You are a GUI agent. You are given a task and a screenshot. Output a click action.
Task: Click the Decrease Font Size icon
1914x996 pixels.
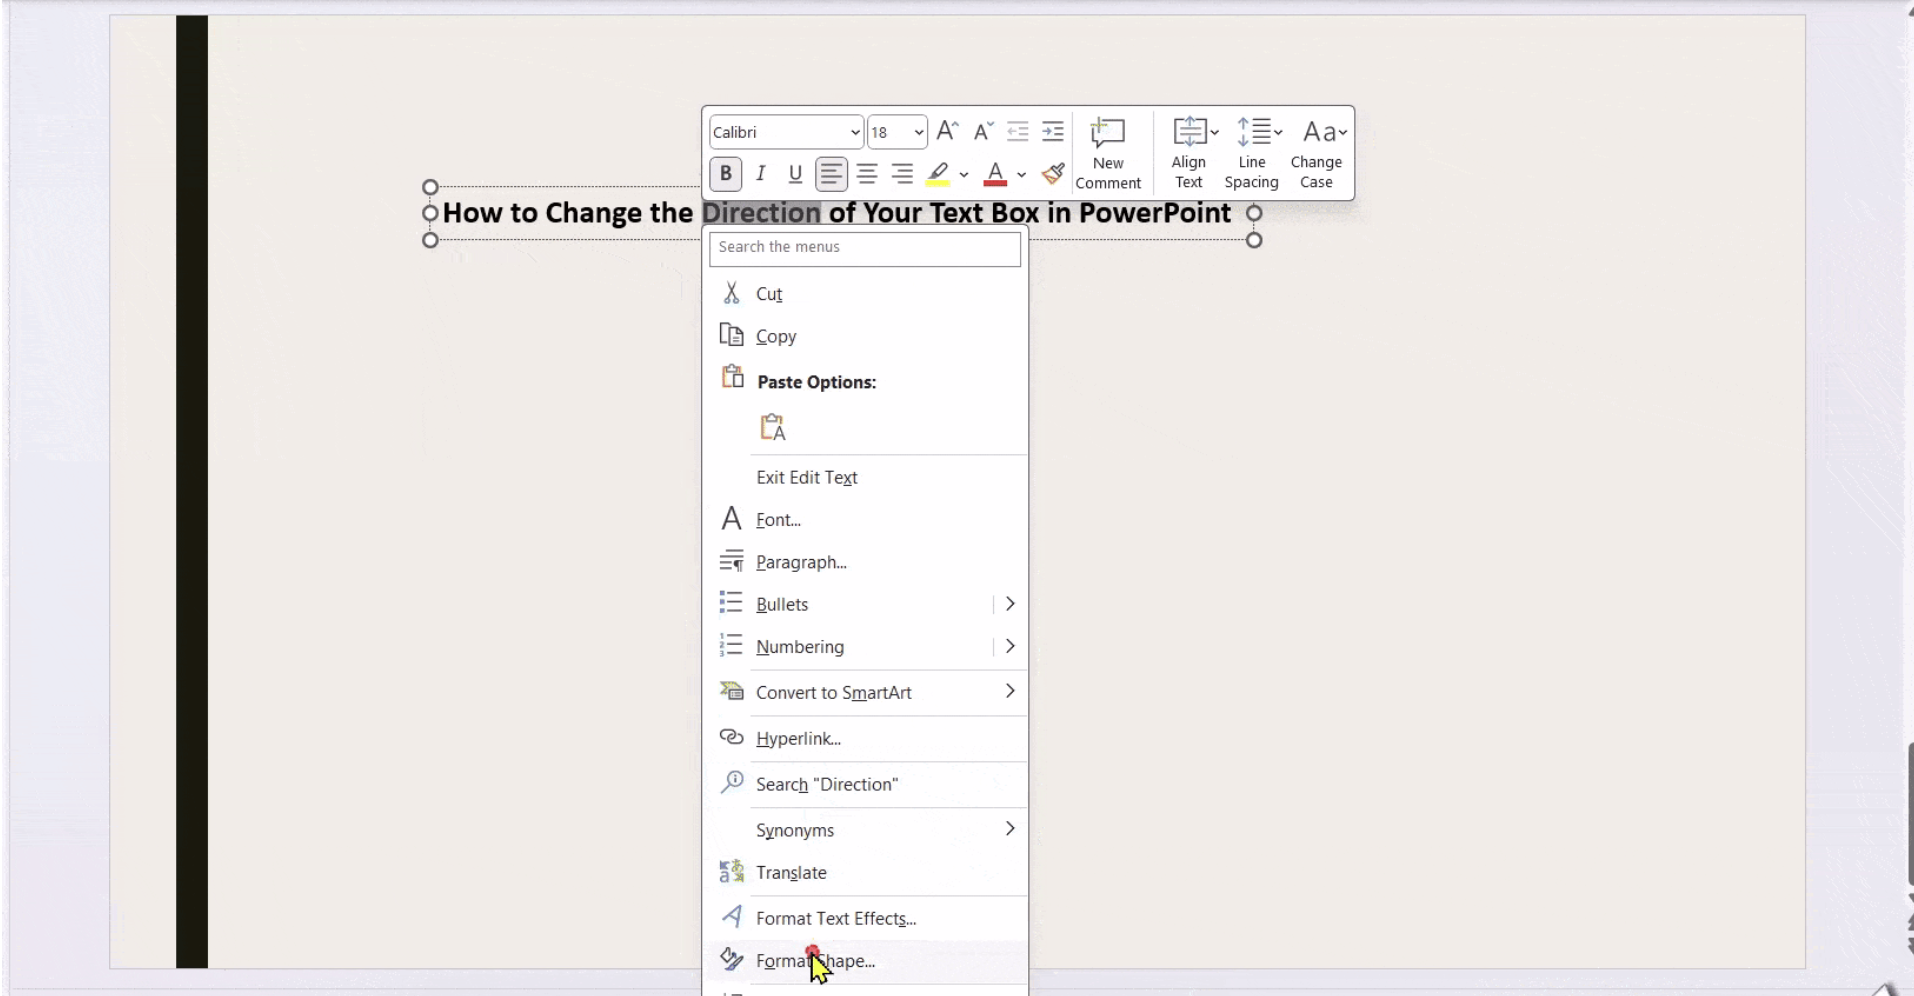(983, 131)
